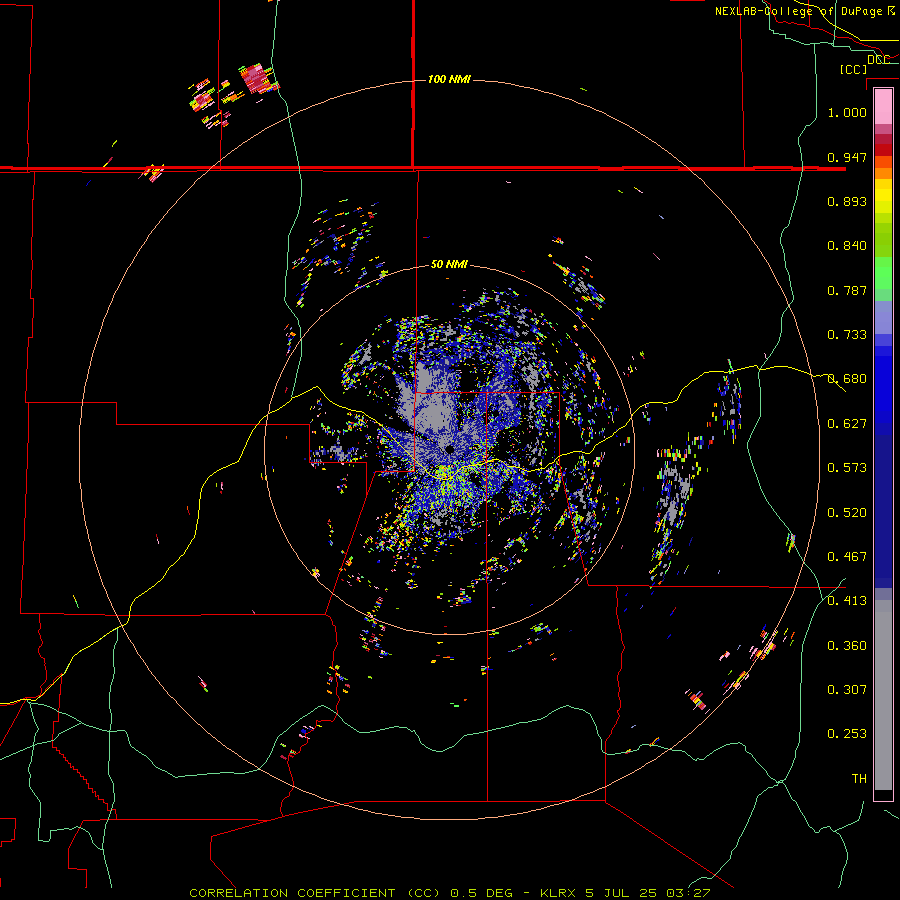Click the 0.253 scale label
900x900 pixels.
(847, 734)
